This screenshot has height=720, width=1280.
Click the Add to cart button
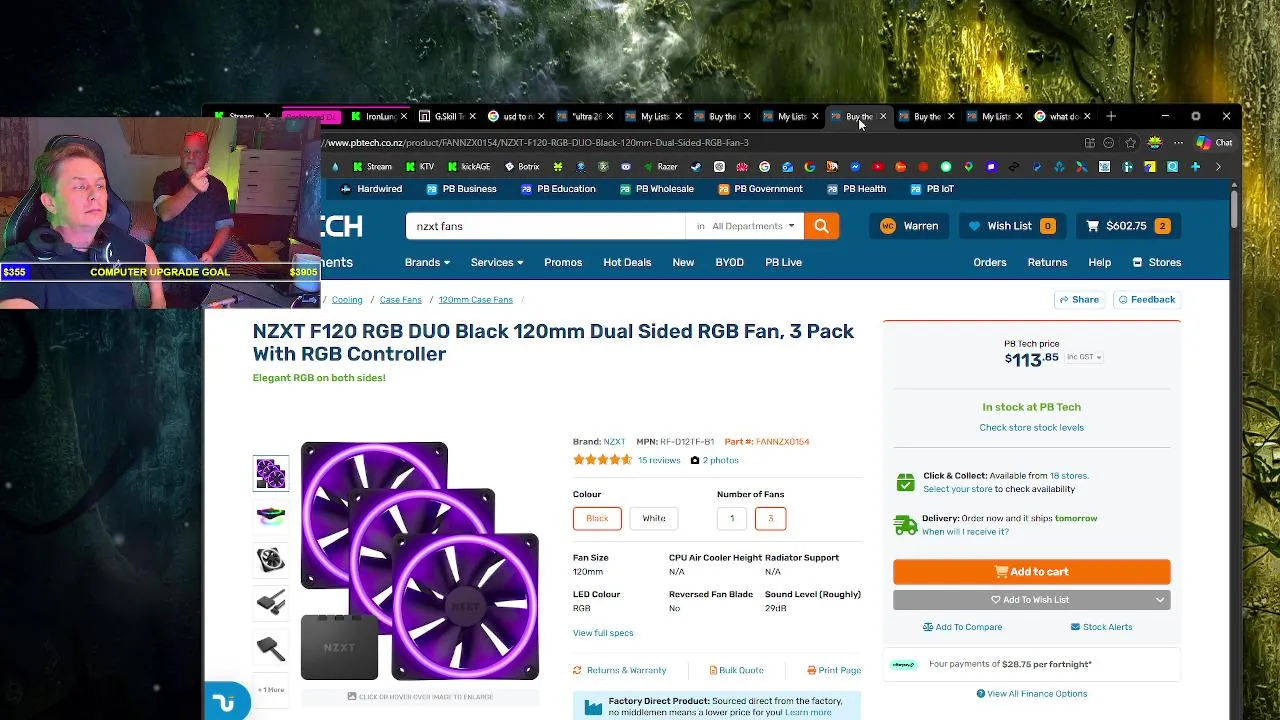coord(1031,572)
